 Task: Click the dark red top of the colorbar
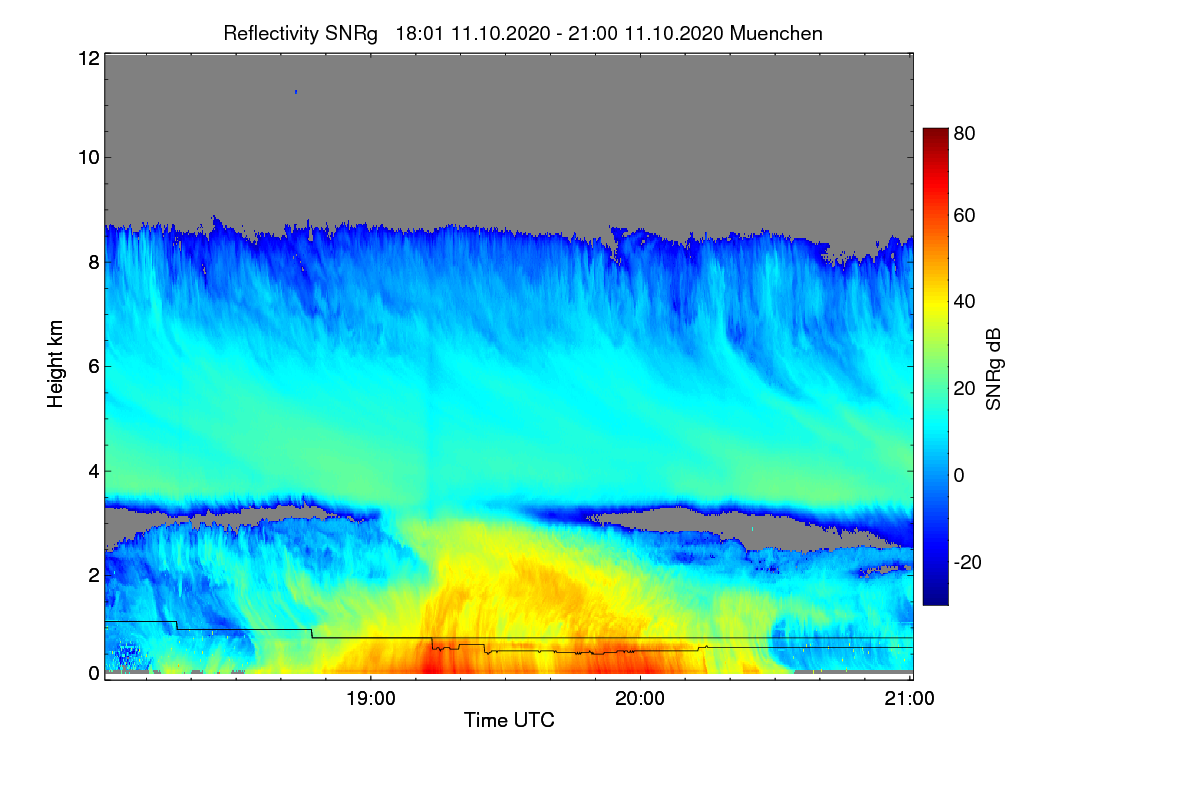pyautogui.click(x=934, y=135)
